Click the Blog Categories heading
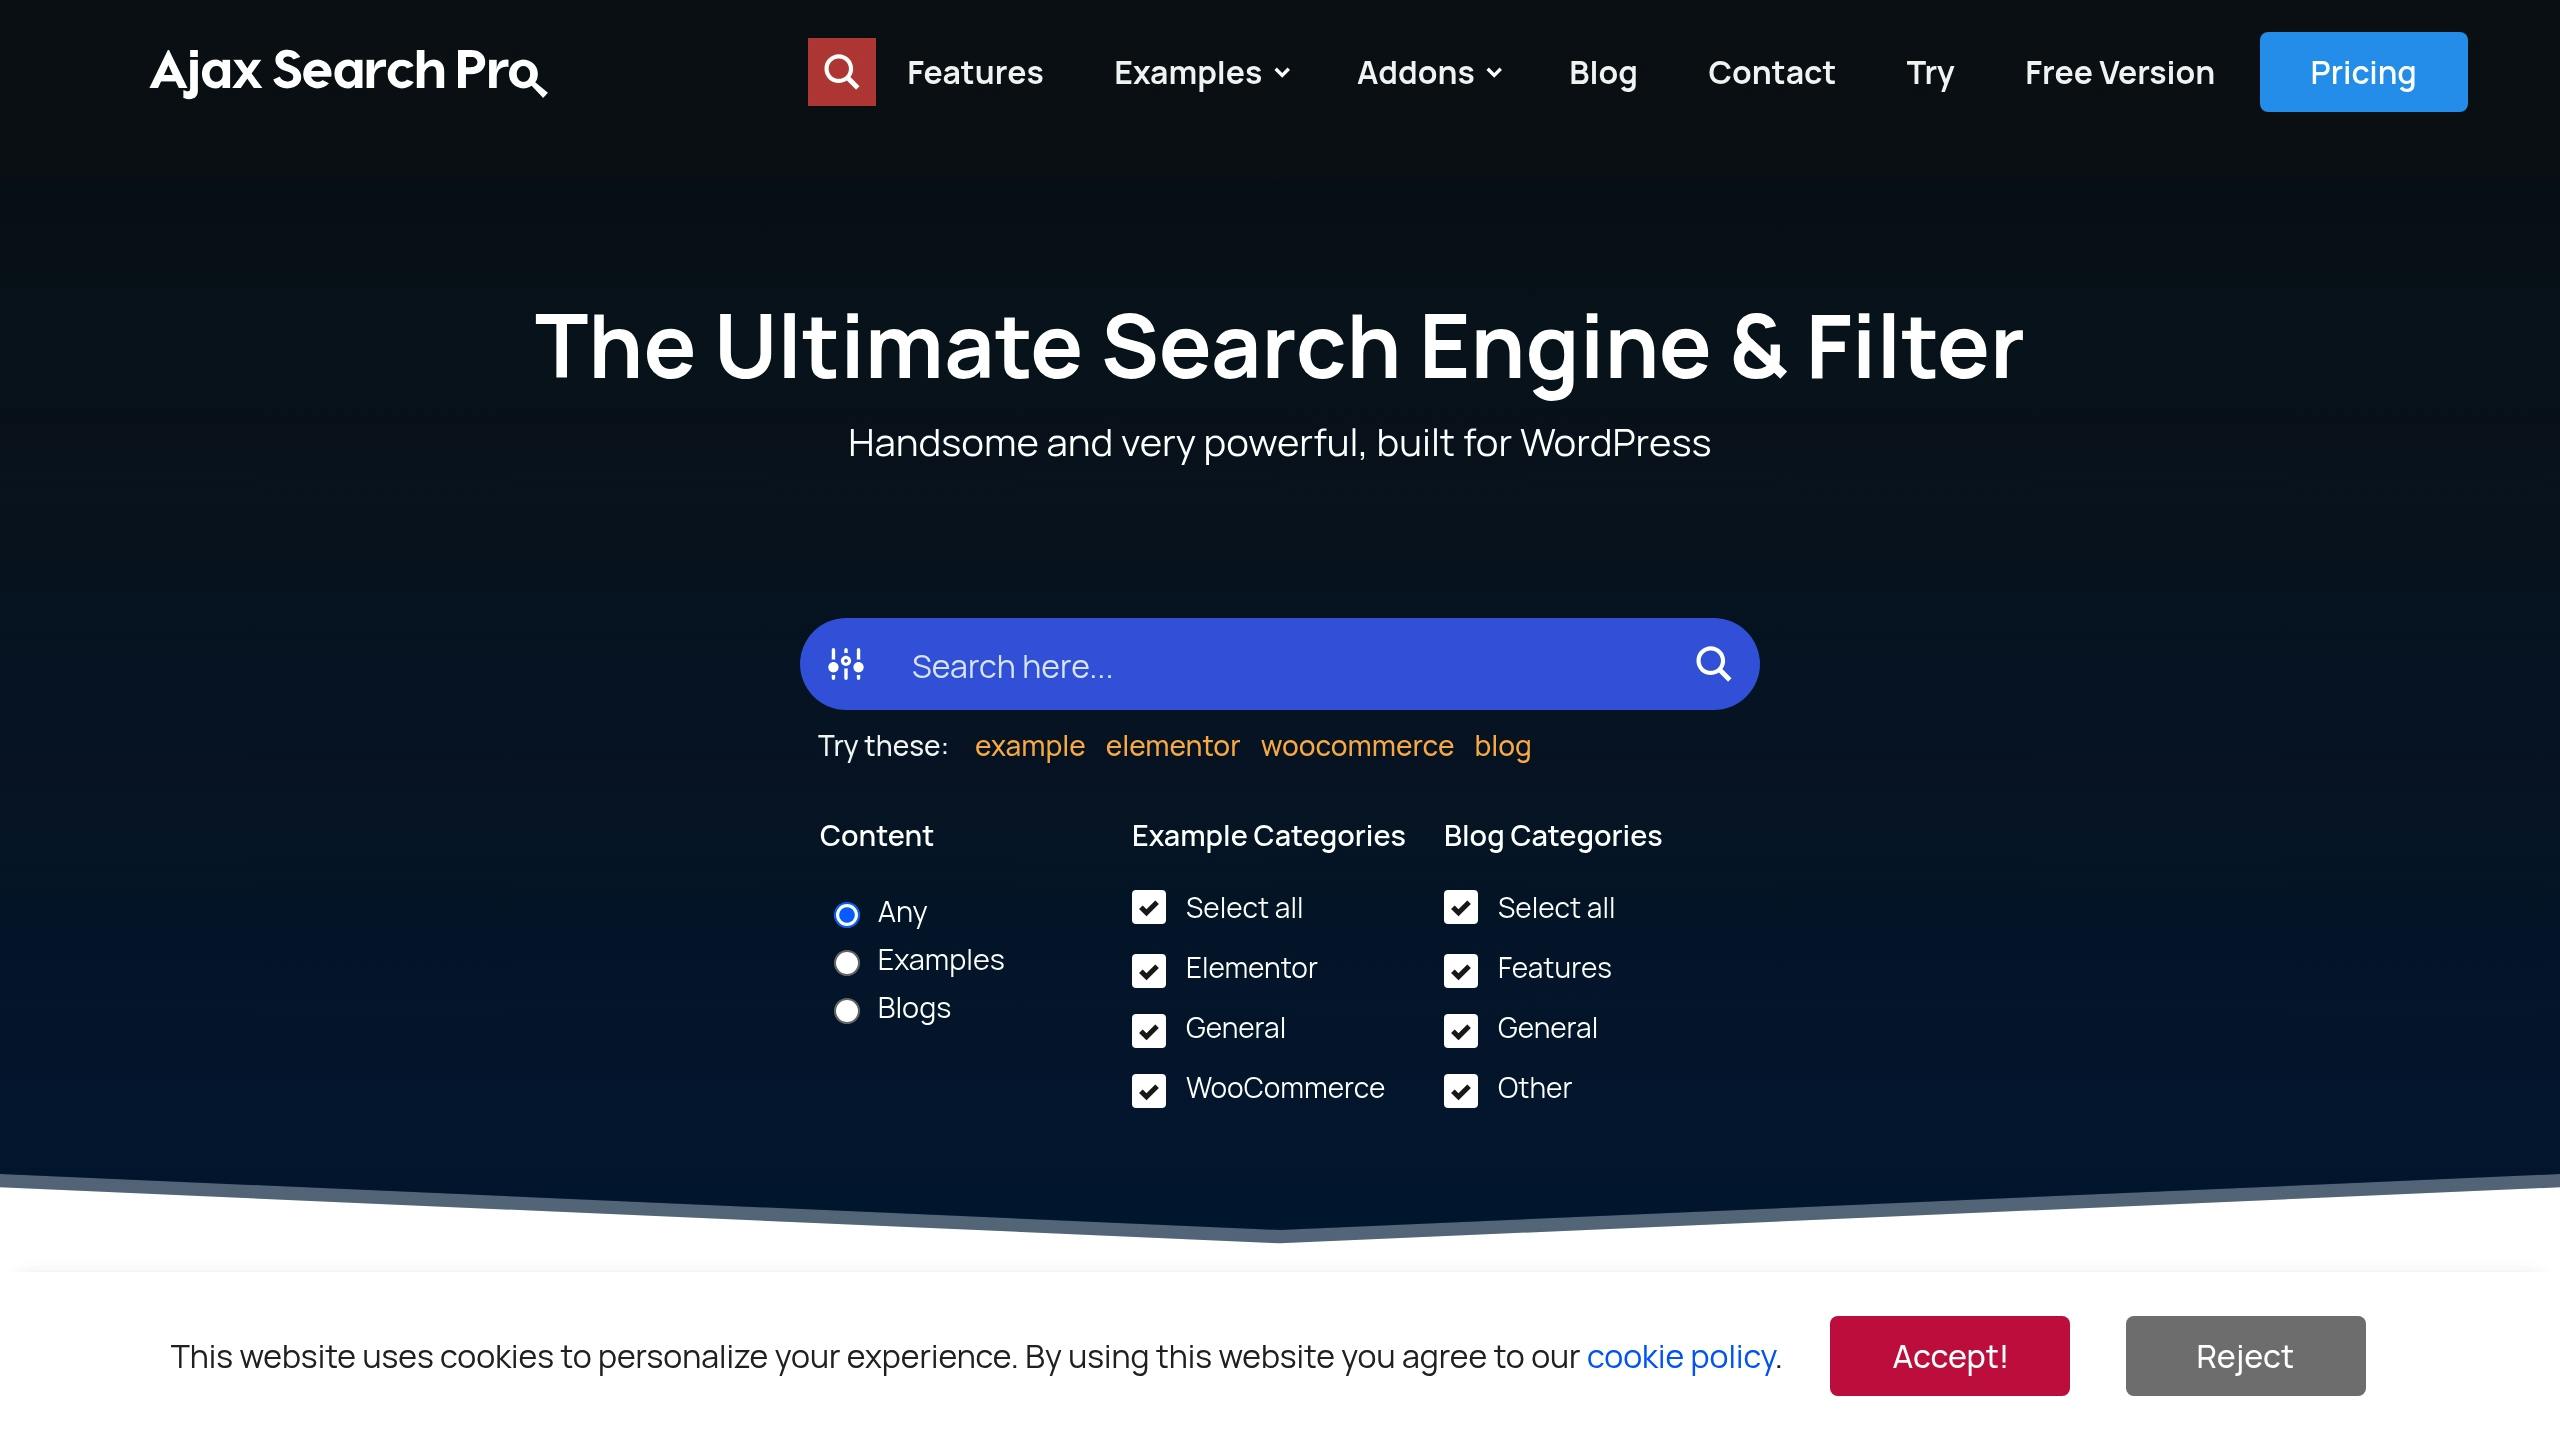Screen dimensions: 2560x1440 click(1552, 836)
